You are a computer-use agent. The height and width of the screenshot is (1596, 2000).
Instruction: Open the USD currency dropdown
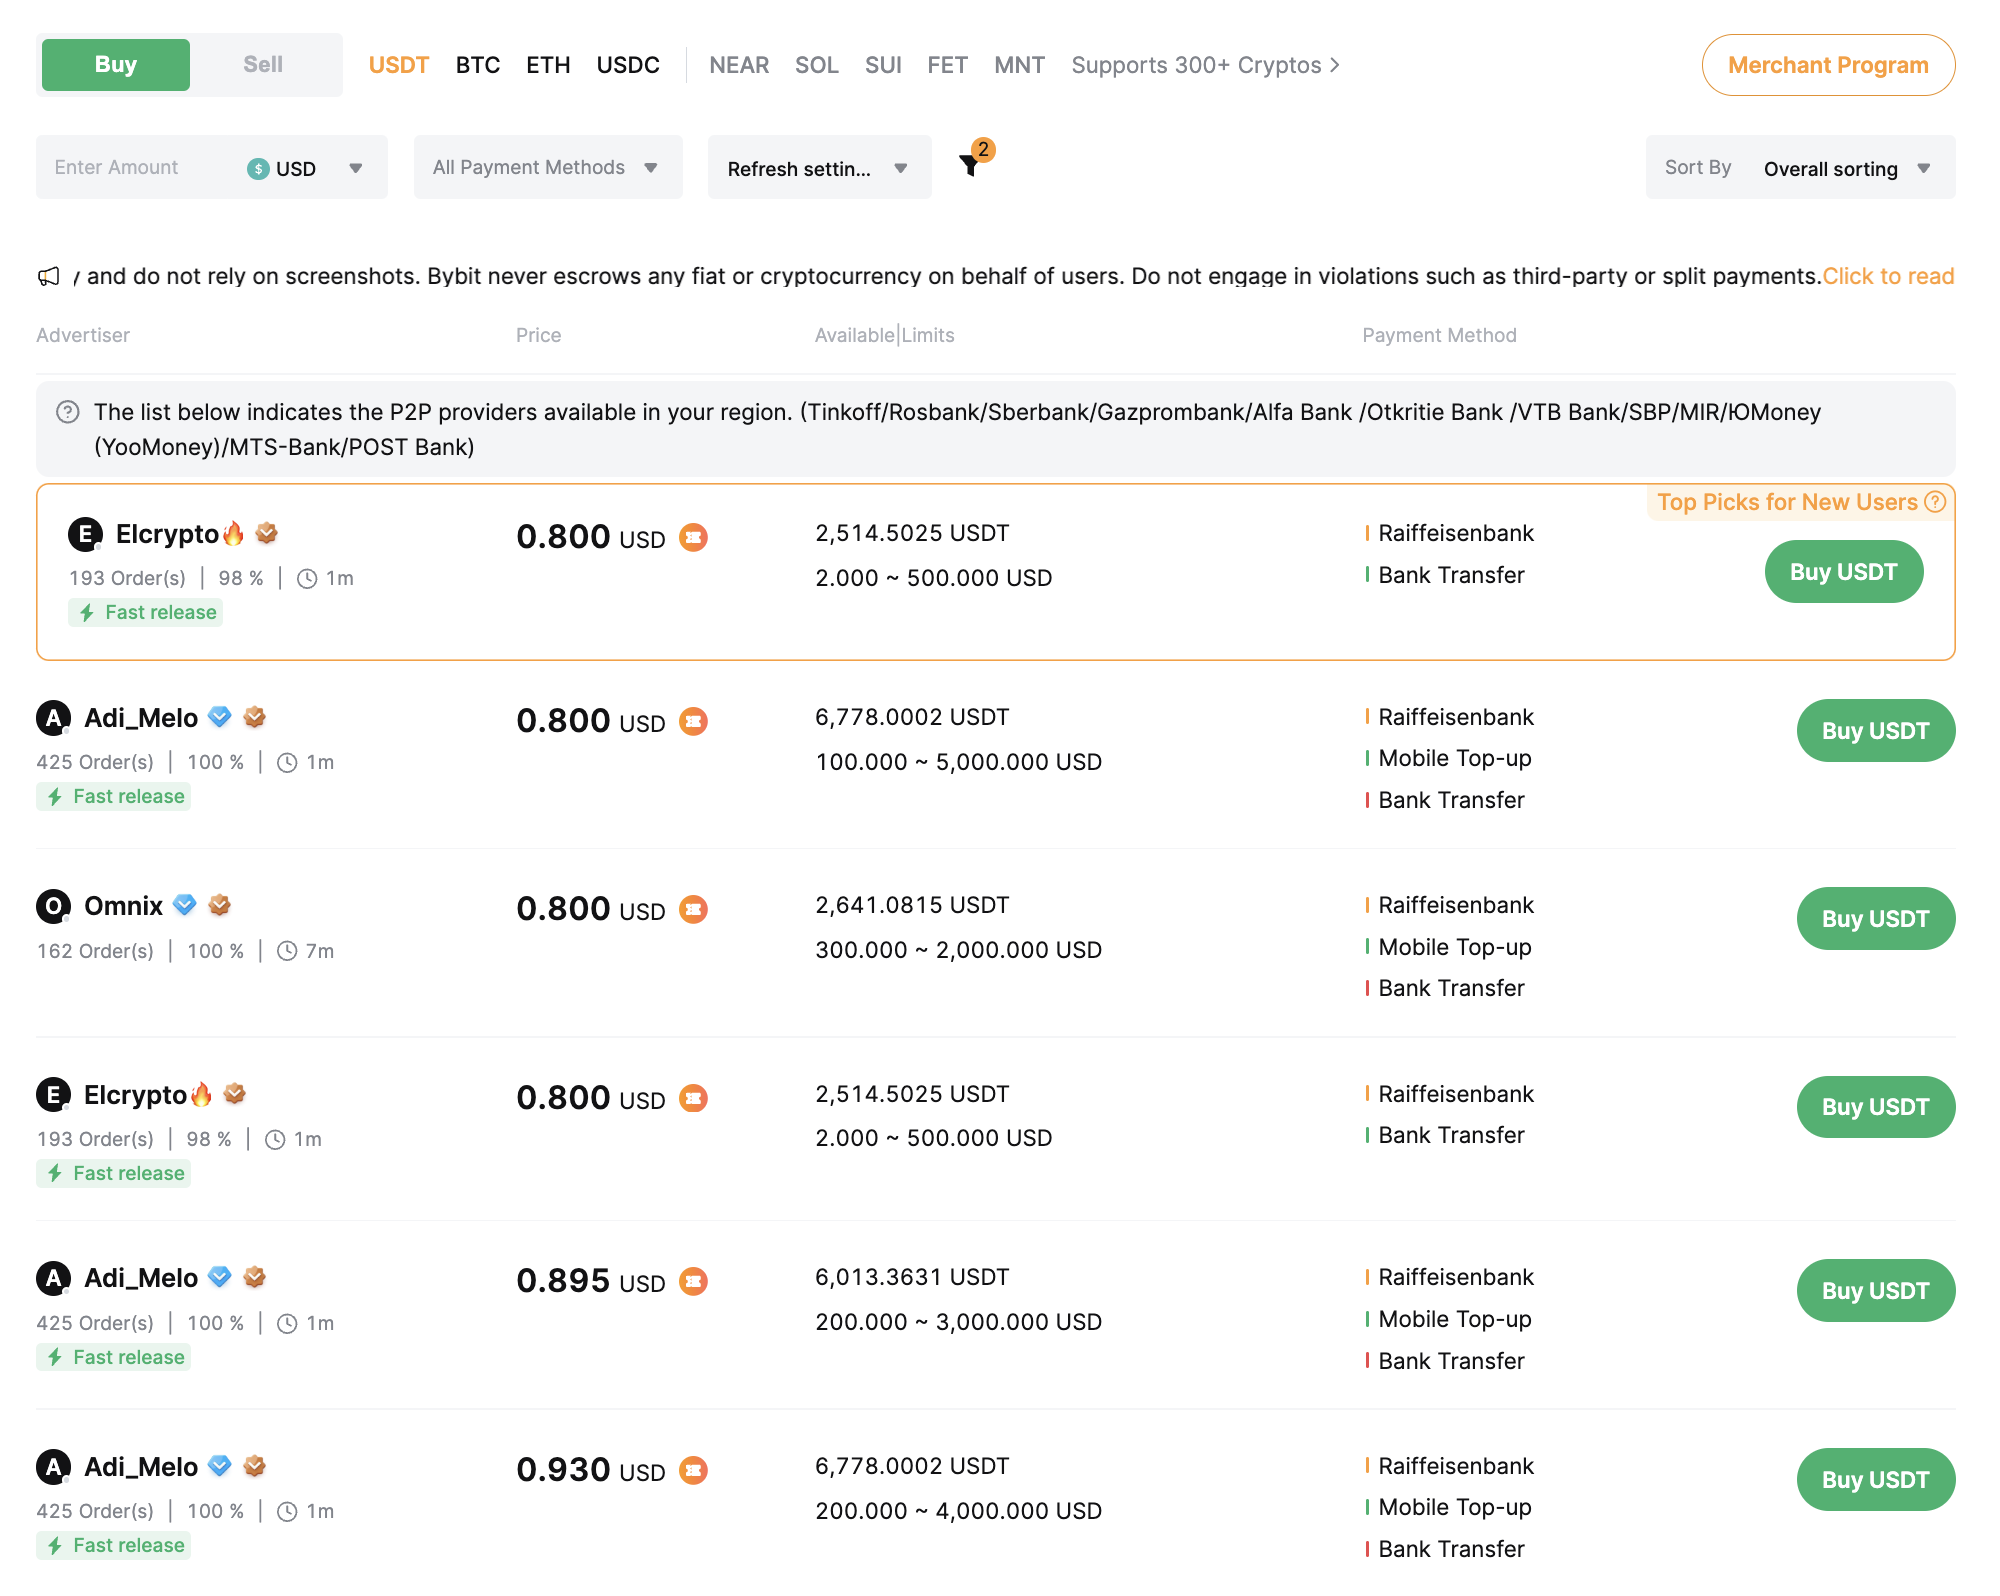[305, 169]
